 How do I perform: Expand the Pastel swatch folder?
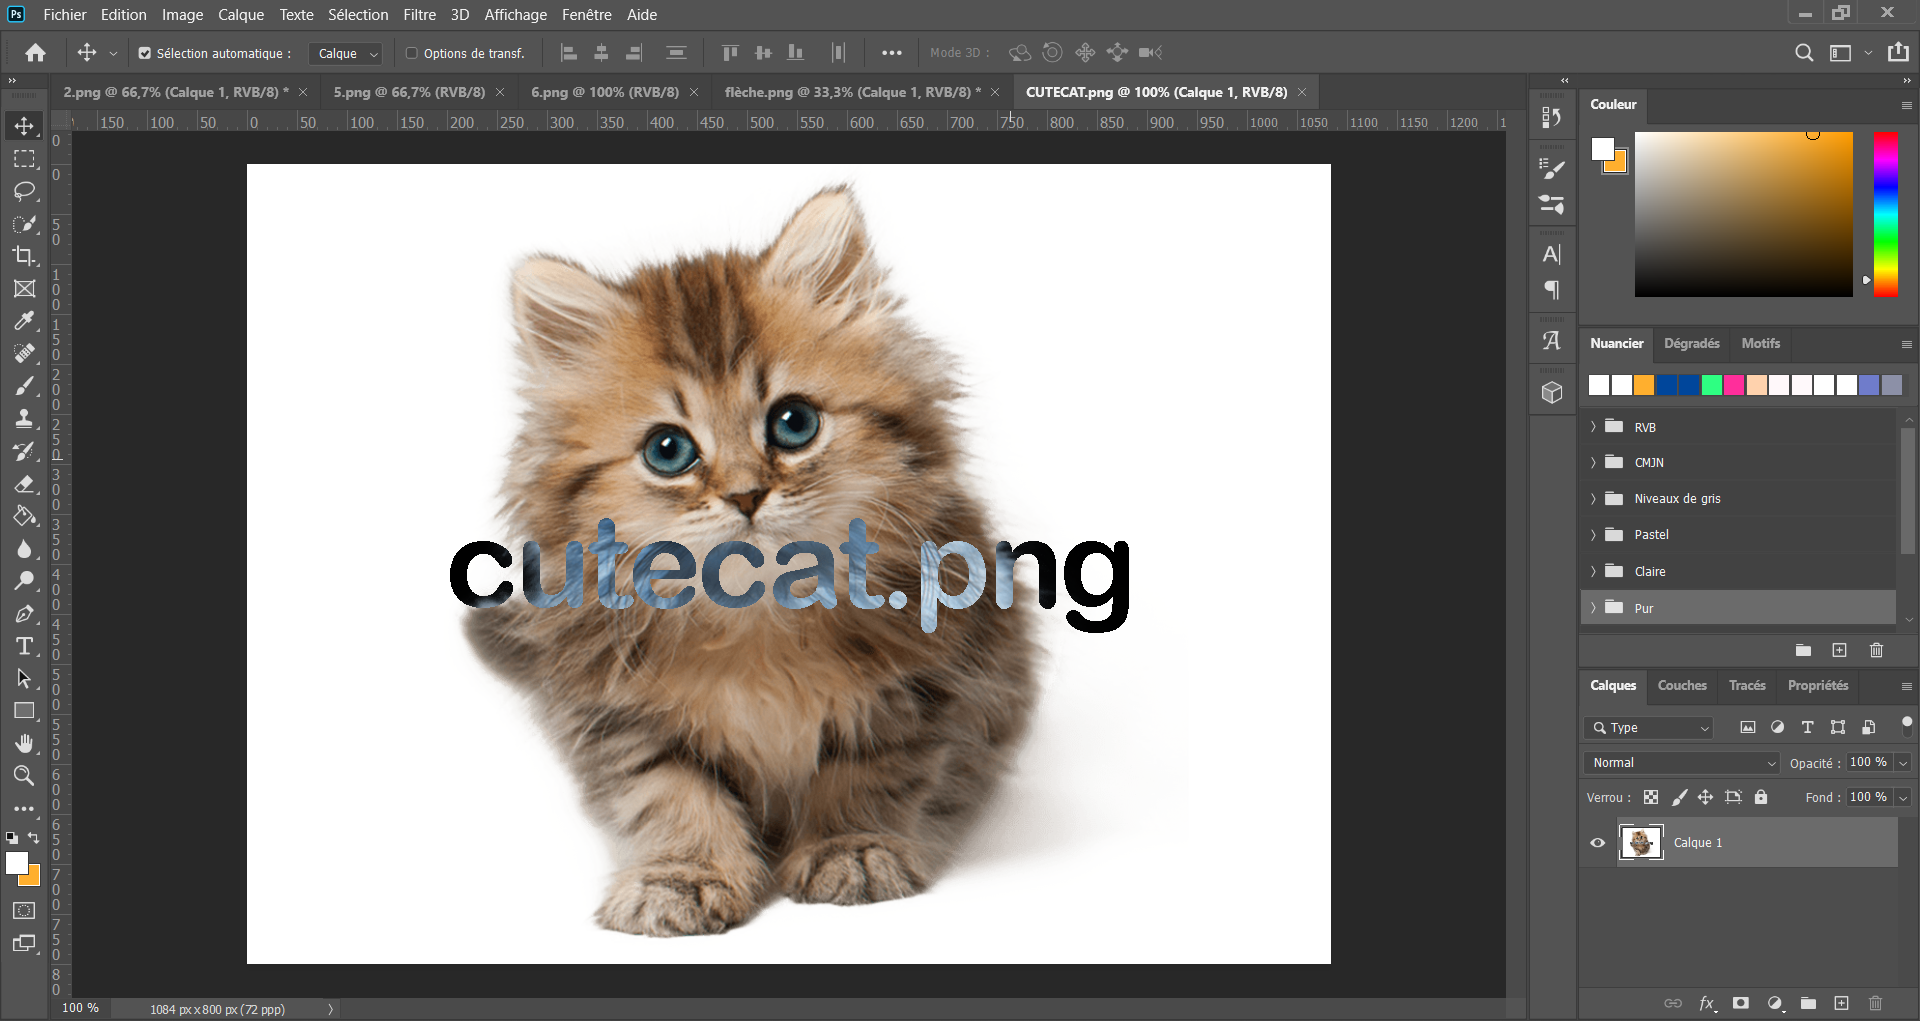(x=1593, y=534)
